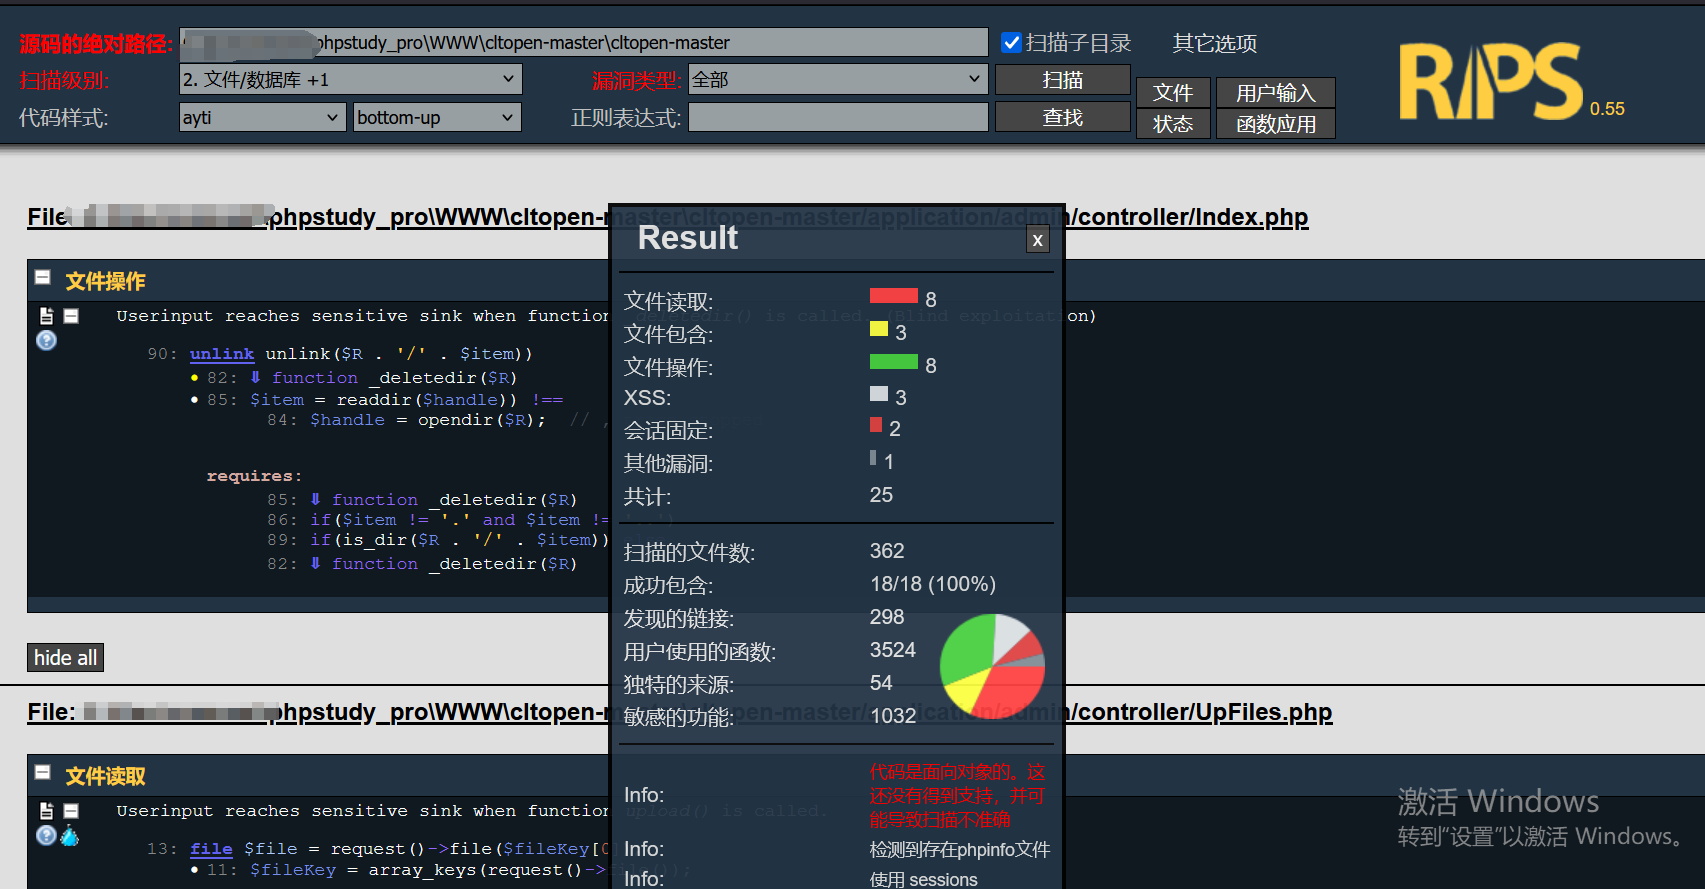This screenshot has height=889, width=1705.
Task: Click help icon for the unlink finding
Action: tap(46, 340)
